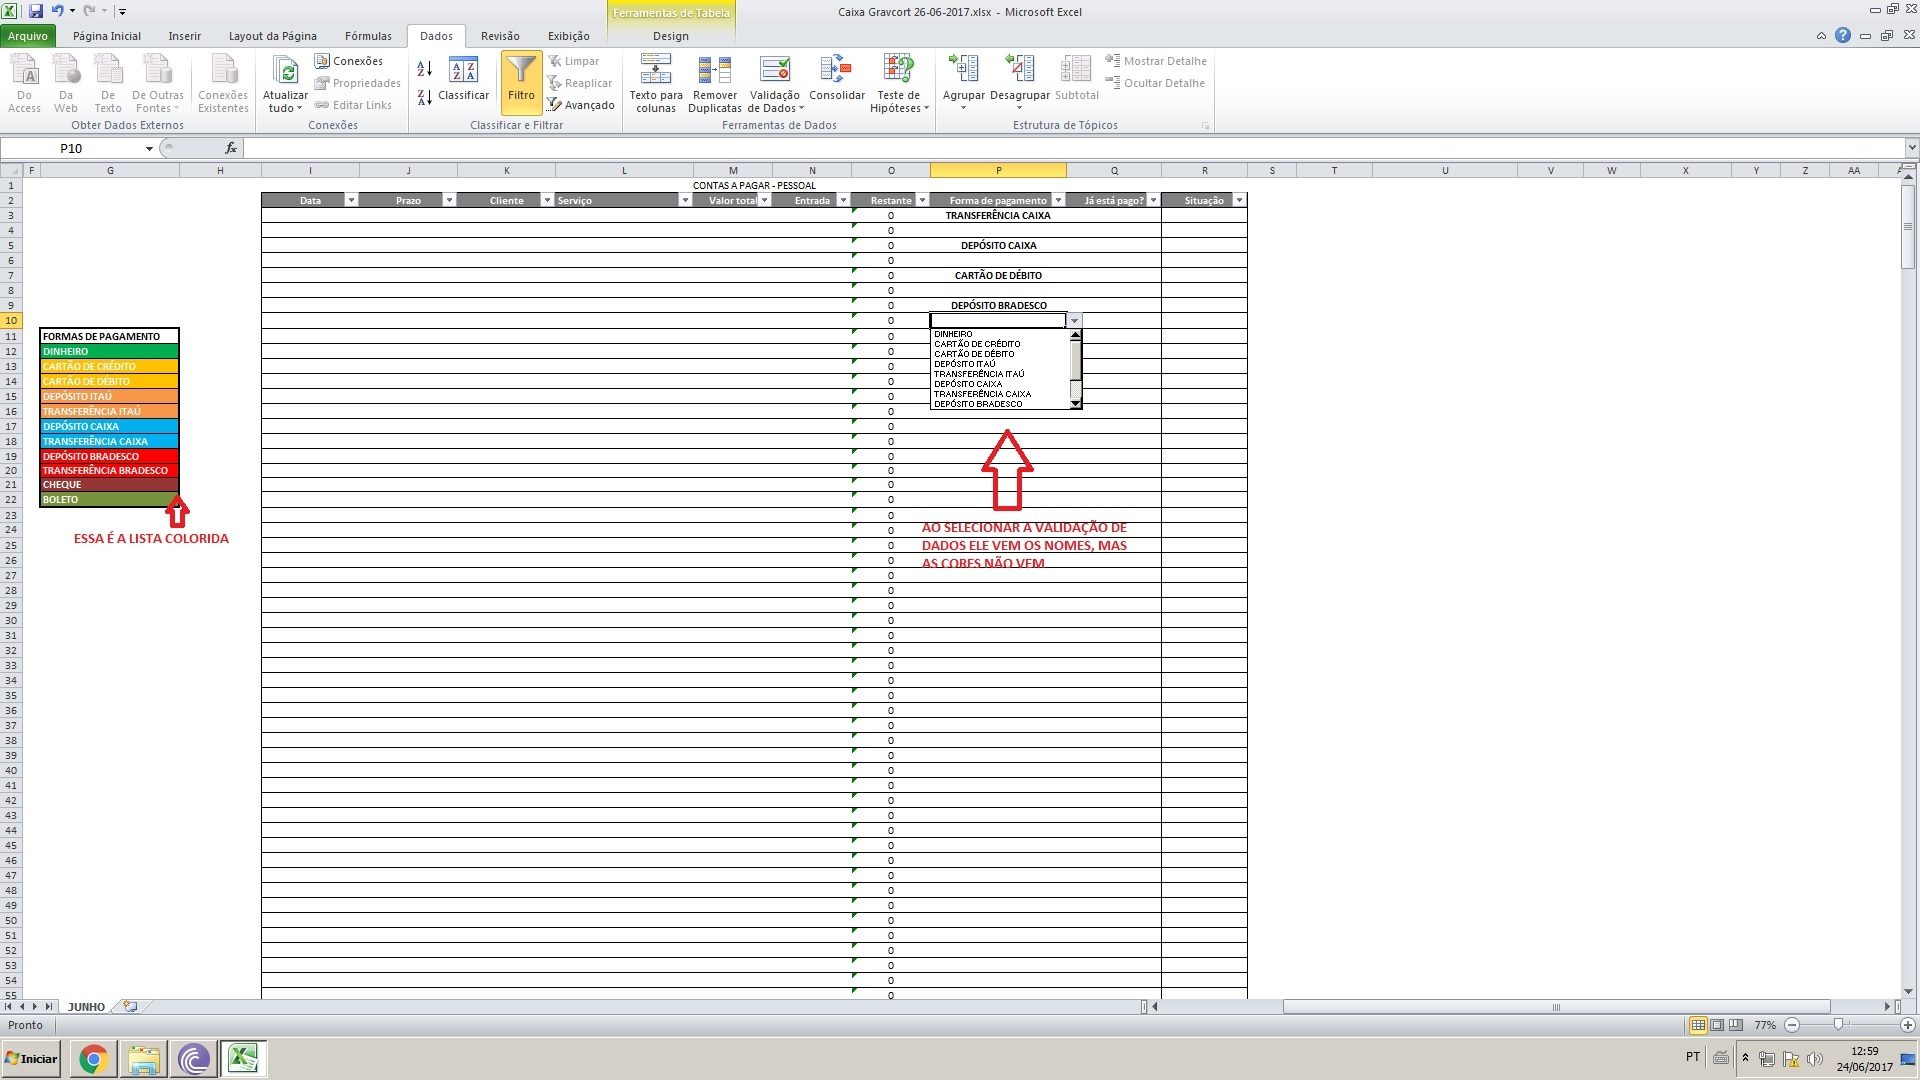Screen dimensions: 1920x1080
Task: Open the file explorer taskbar icon
Action: pos(143,1058)
